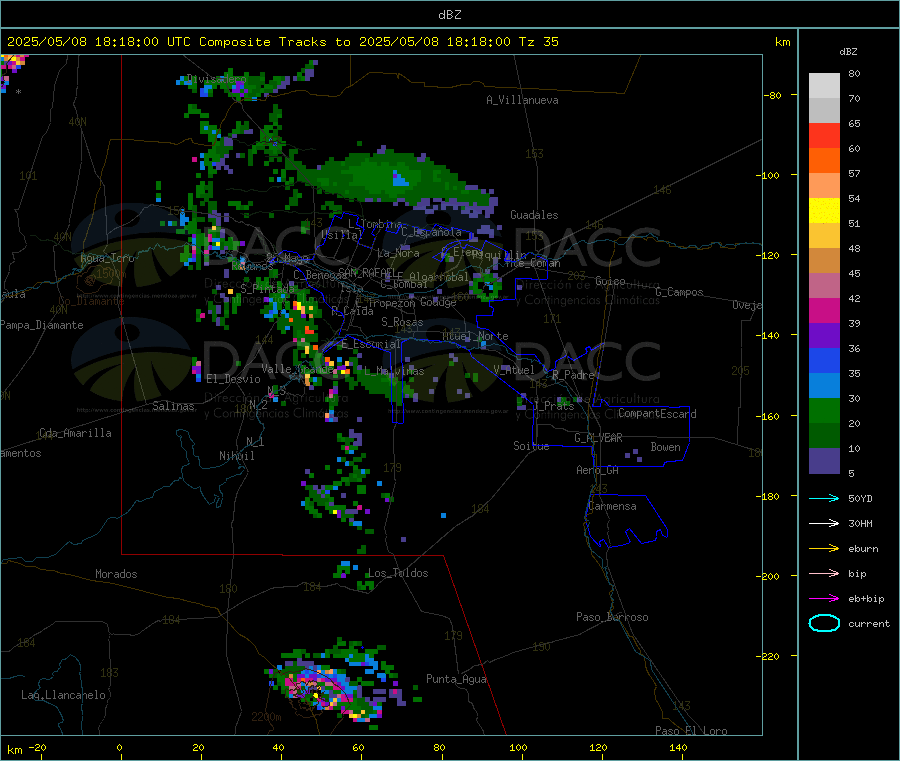Click the Punta_Agua map label
Screen dimensions: 900x761
(456, 679)
